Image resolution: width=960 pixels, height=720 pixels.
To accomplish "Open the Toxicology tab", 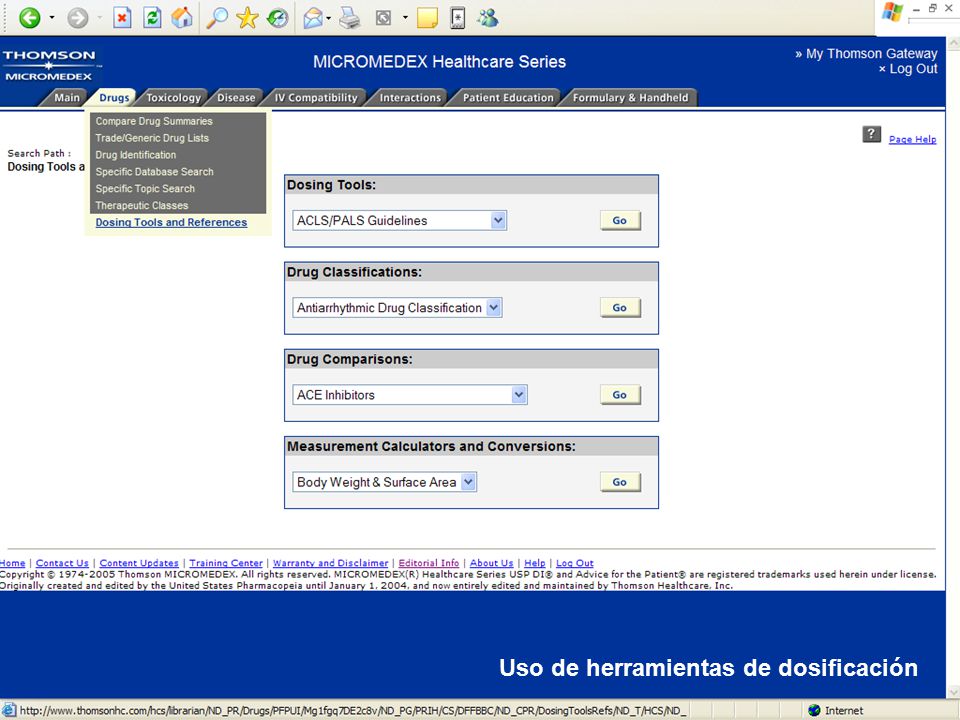I will click(x=173, y=98).
